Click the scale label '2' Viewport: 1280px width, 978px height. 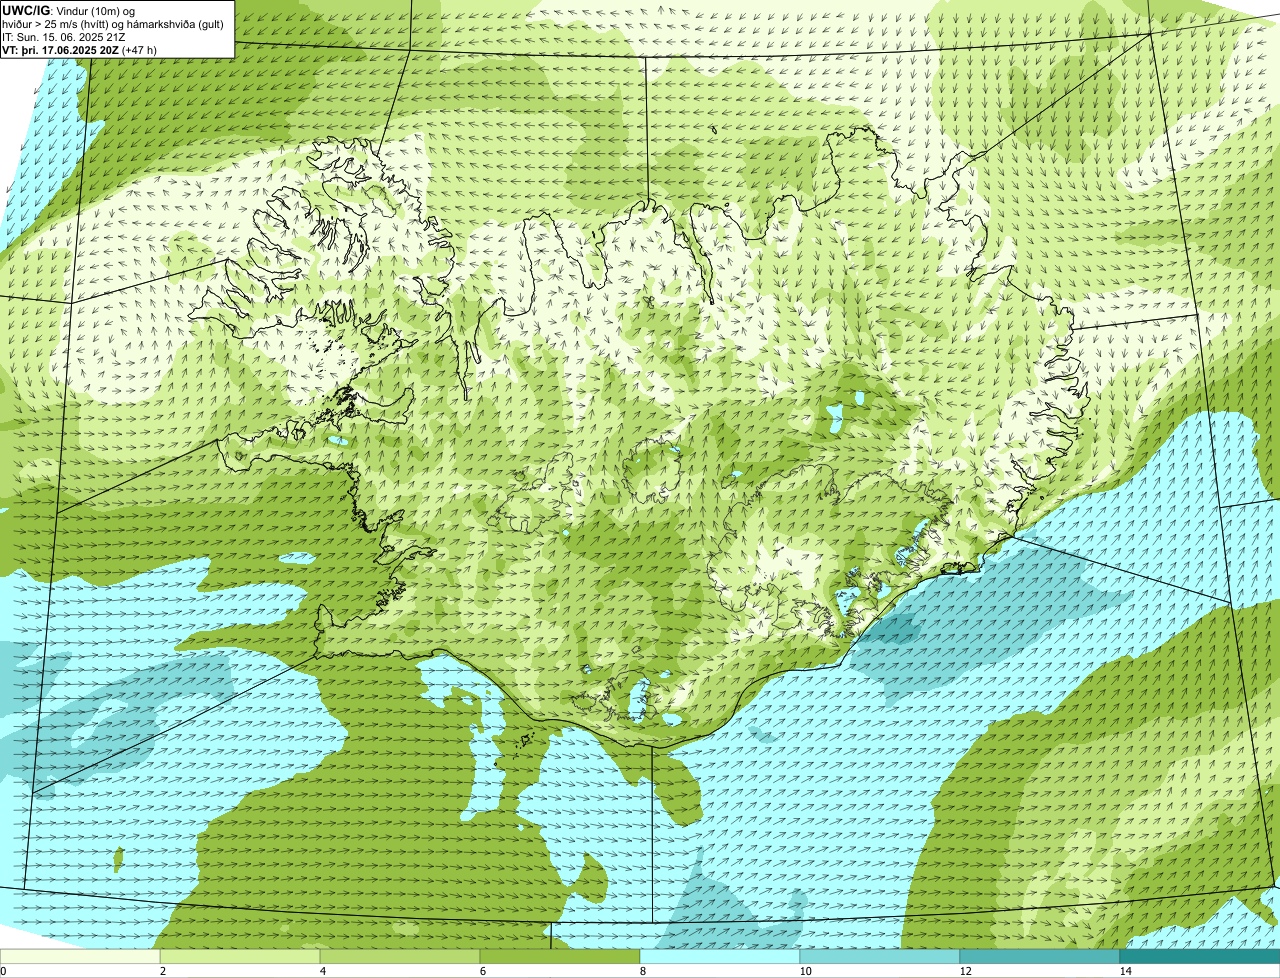pos(162,971)
